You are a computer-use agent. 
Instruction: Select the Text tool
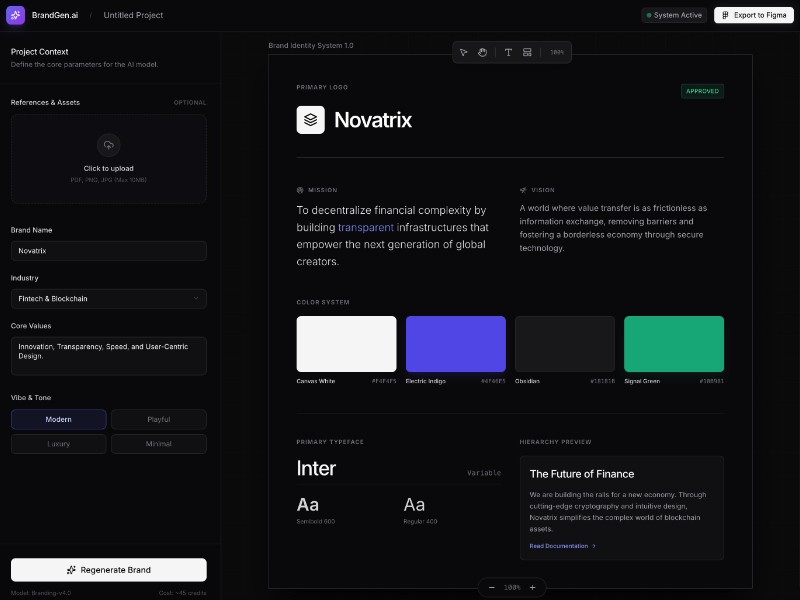click(x=508, y=52)
